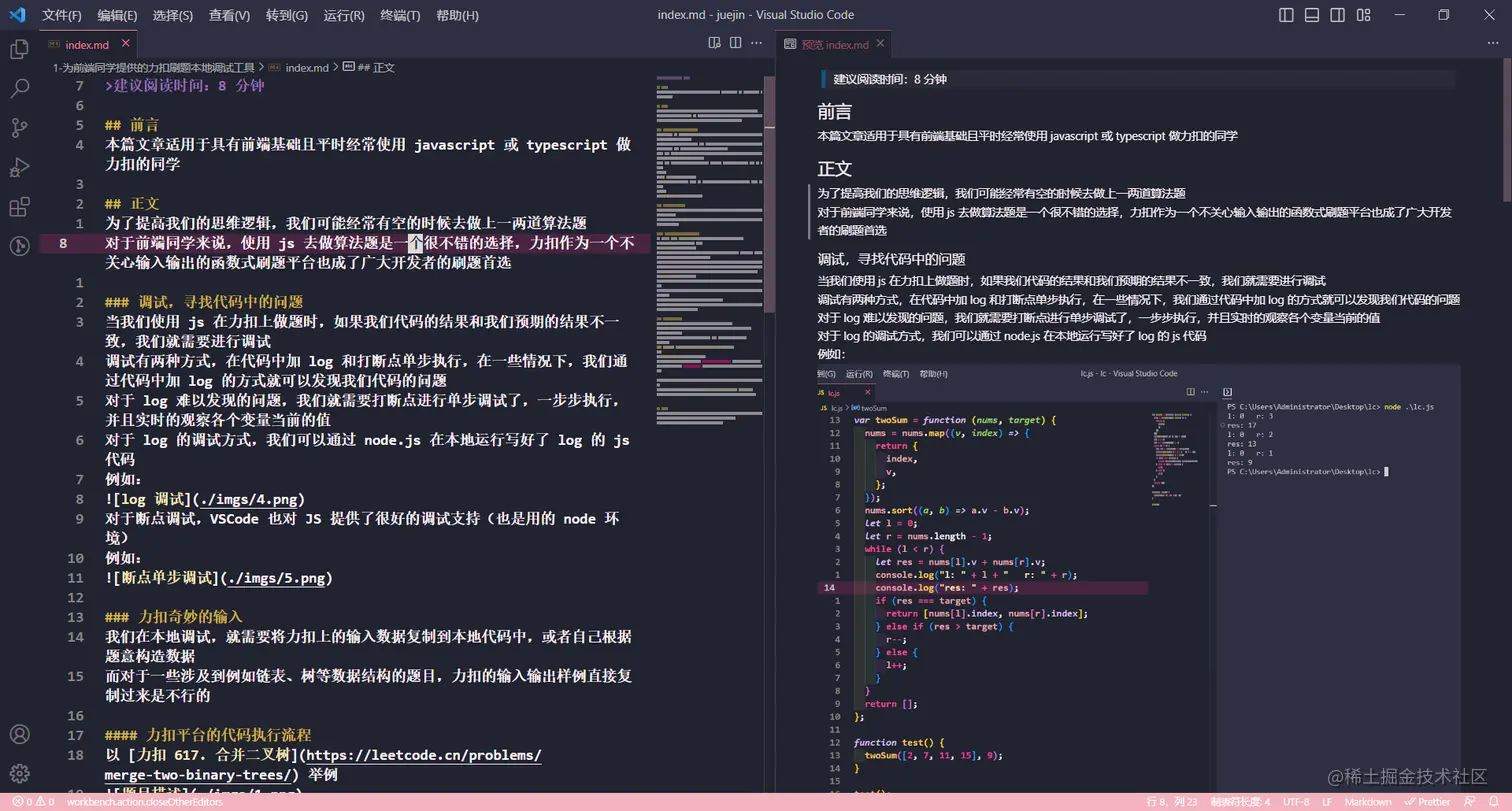Toggle the panel visibility layout control

pos(1311,15)
